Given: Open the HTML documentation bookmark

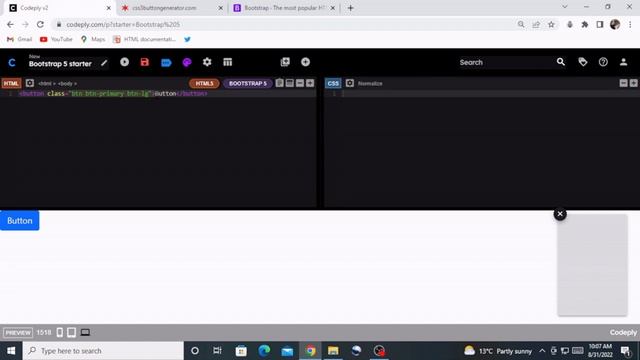Looking at the screenshot, I should (x=144, y=39).
